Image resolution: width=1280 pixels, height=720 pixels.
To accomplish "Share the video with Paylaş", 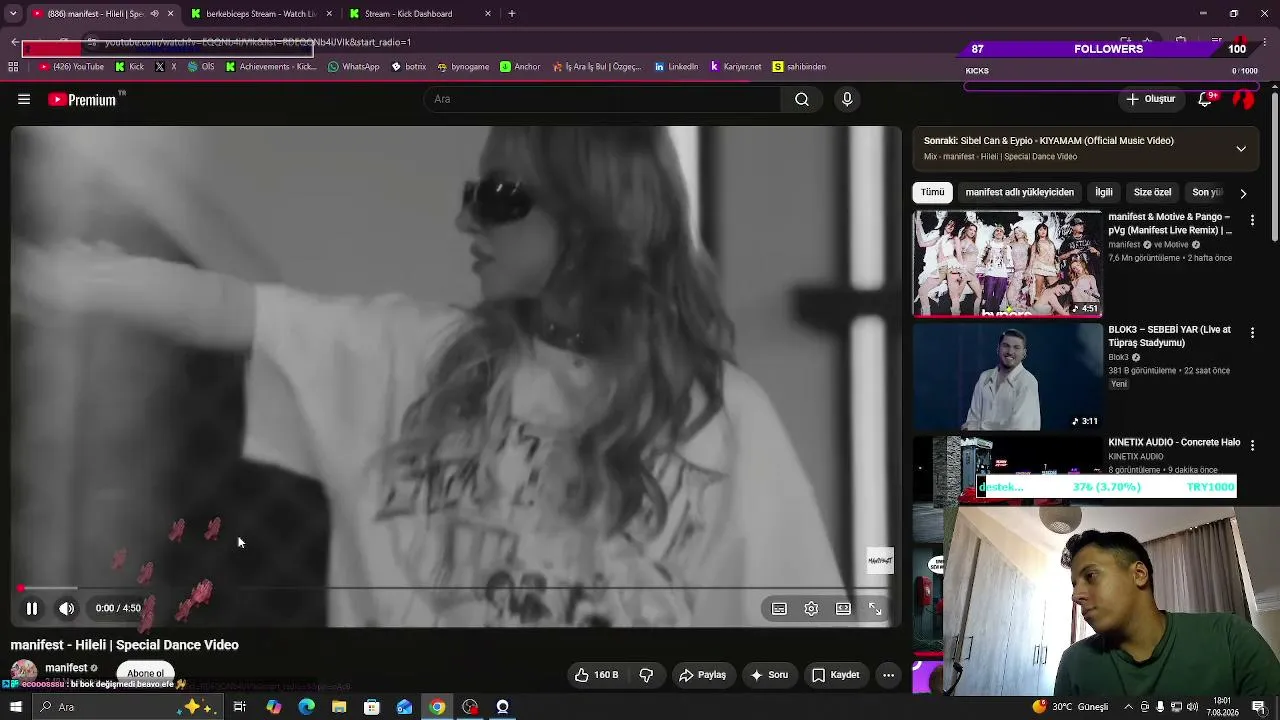I will [703, 675].
